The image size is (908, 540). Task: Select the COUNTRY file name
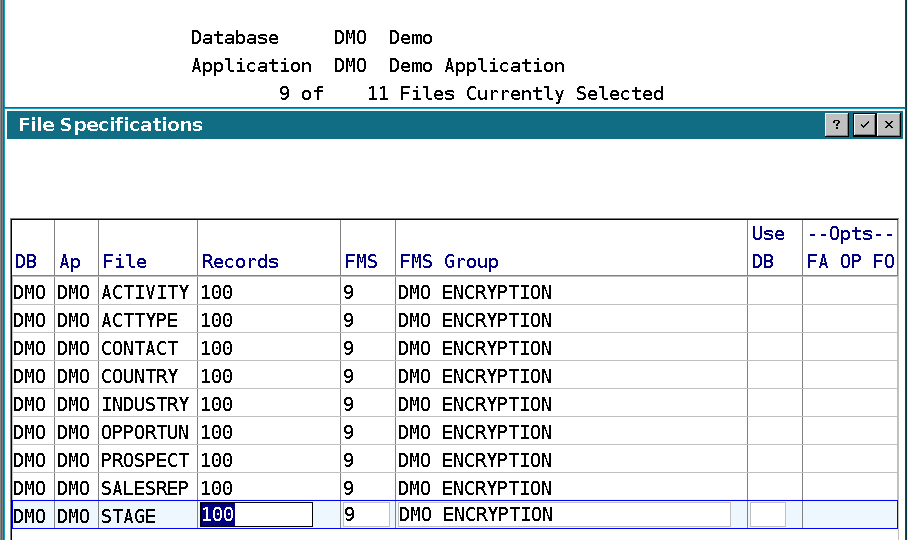[x=140, y=376]
